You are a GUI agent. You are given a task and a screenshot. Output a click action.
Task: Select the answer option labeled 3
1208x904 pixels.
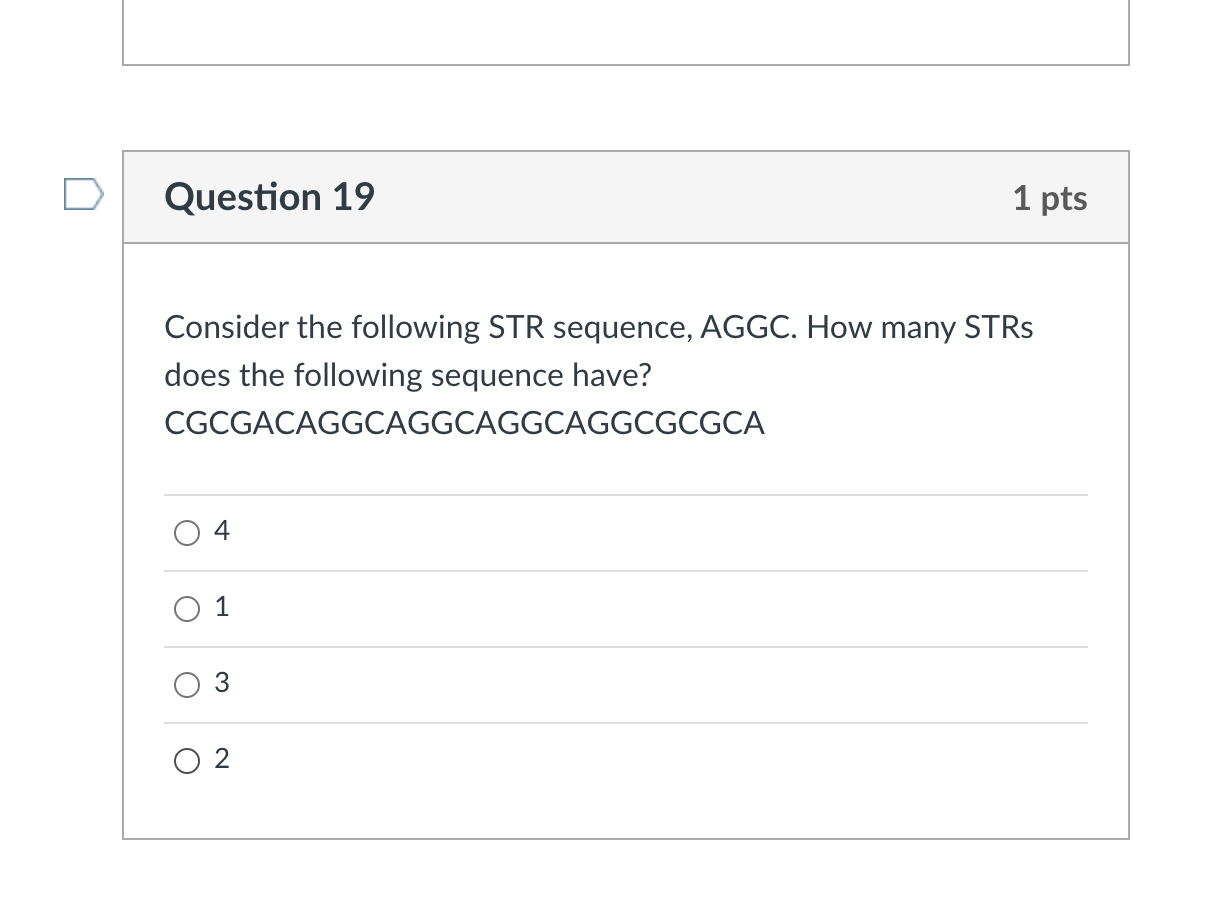[x=222, y=683]
